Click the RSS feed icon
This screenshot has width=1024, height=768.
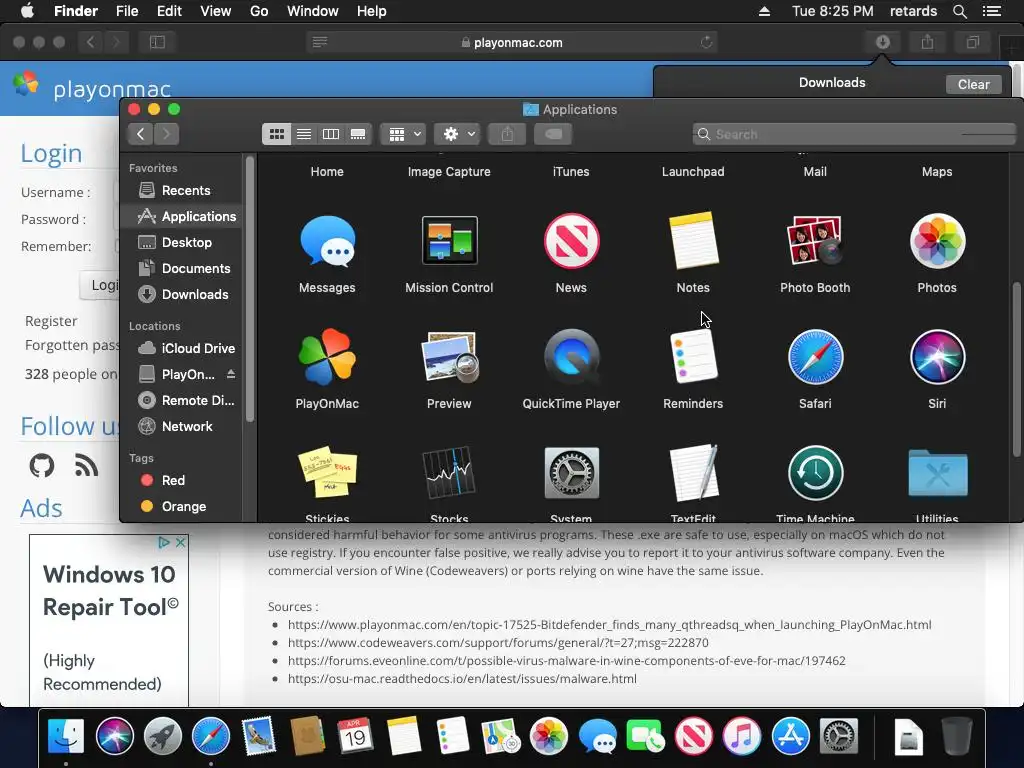pyautogui.click(x=86, y=466)
